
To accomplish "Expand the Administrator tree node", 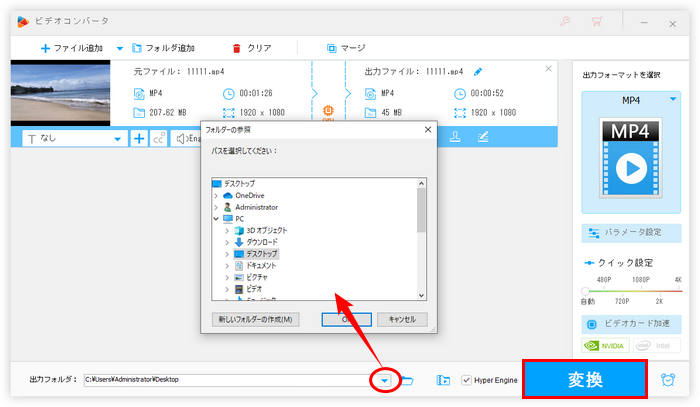I will (x=216, y=208).
